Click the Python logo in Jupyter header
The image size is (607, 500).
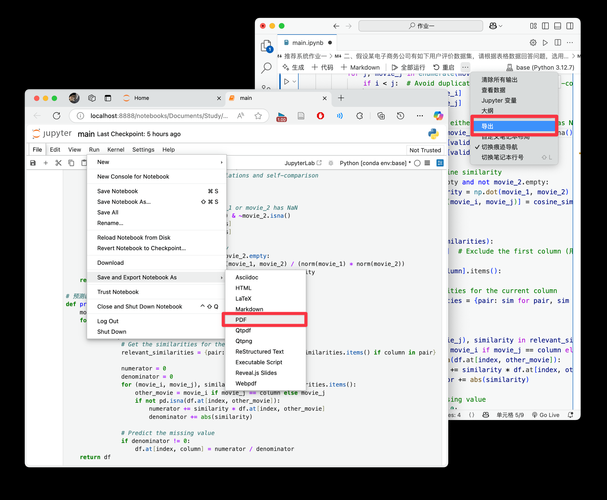[x=434, y=133]
